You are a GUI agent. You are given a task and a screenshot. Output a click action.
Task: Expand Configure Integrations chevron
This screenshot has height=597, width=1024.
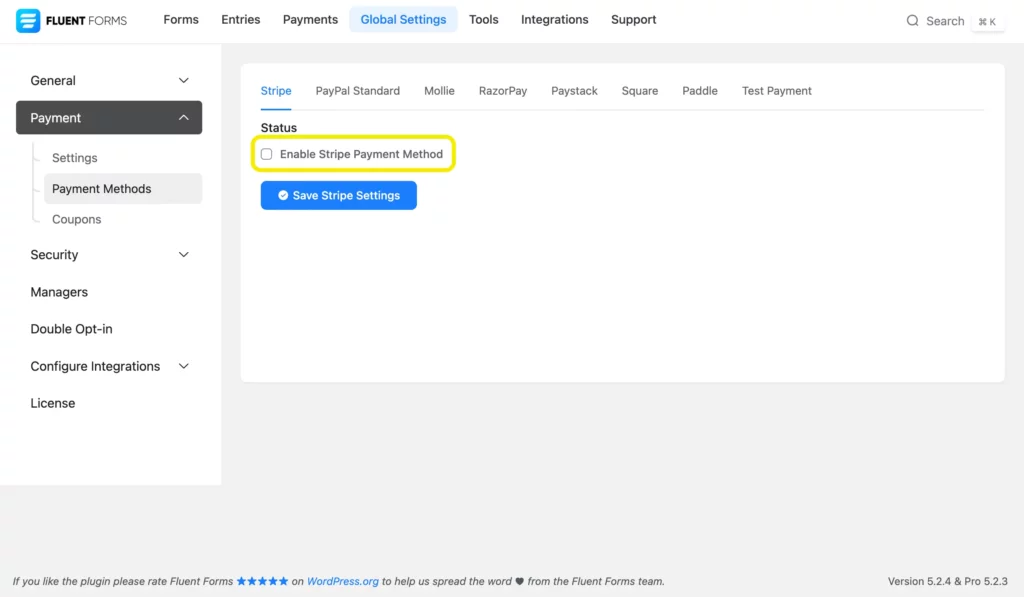pyautogui.click(x=184, y=366)
